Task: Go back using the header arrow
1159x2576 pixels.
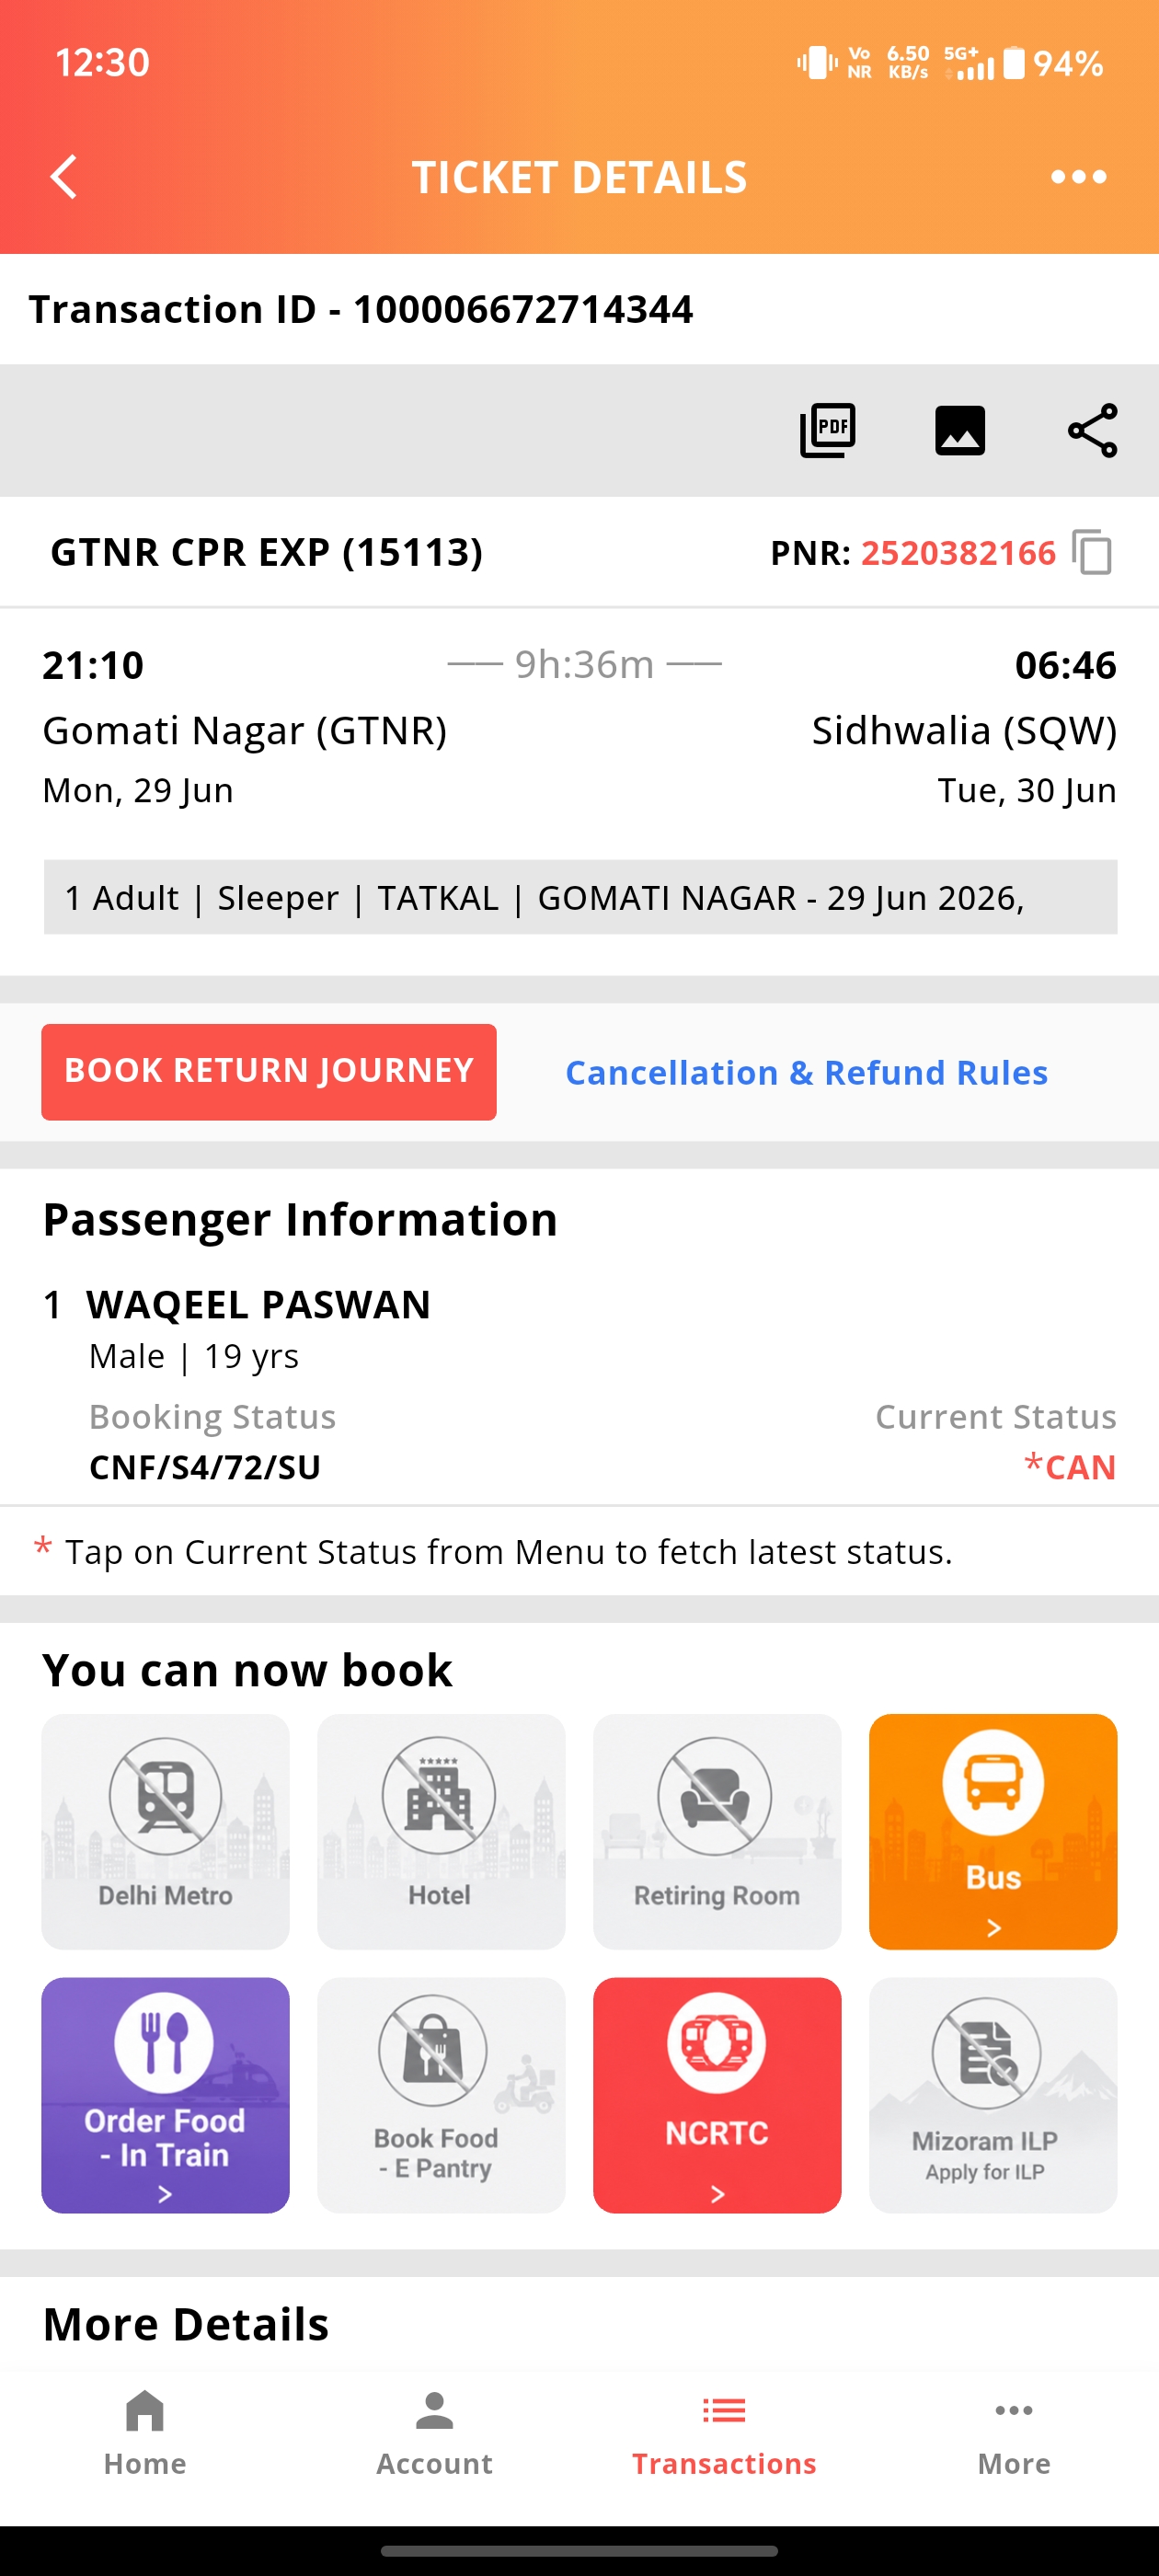Action: pyautogui.click(x=64, y=177)
